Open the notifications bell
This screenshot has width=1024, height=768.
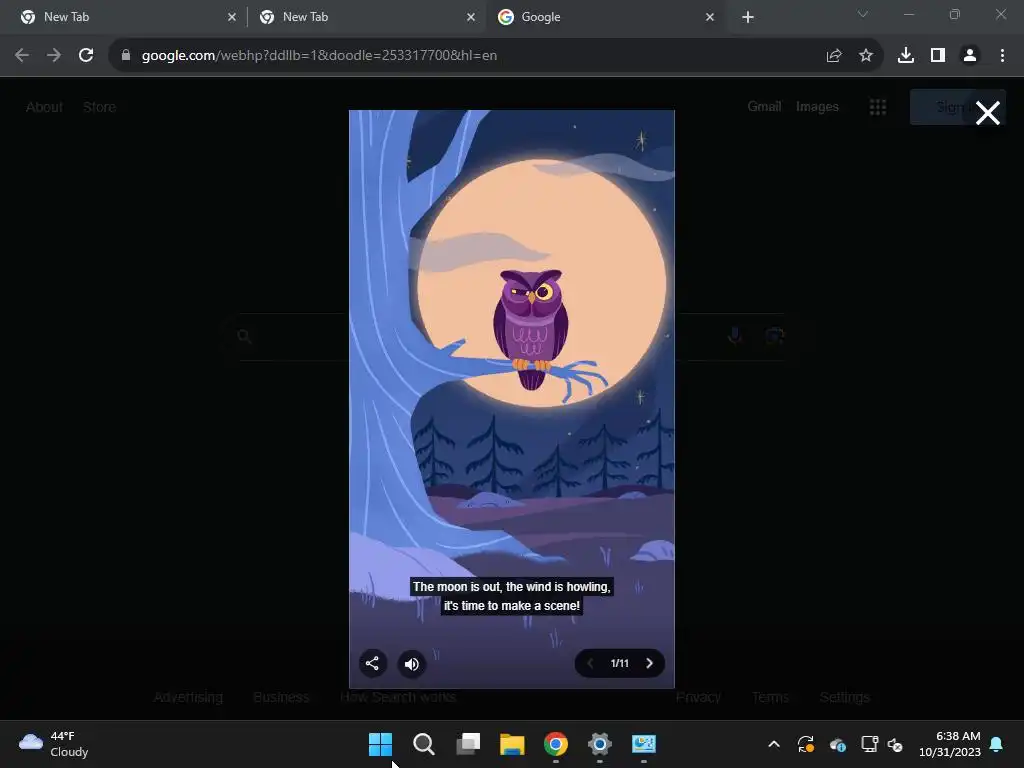997,744
